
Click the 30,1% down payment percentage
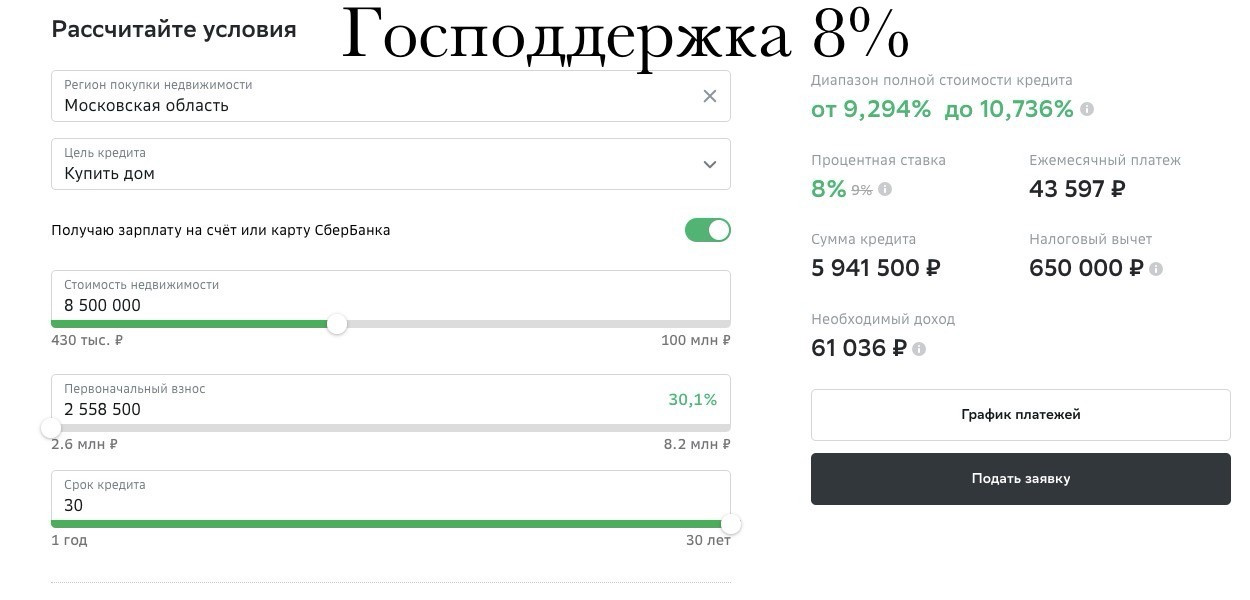(692, 400)
